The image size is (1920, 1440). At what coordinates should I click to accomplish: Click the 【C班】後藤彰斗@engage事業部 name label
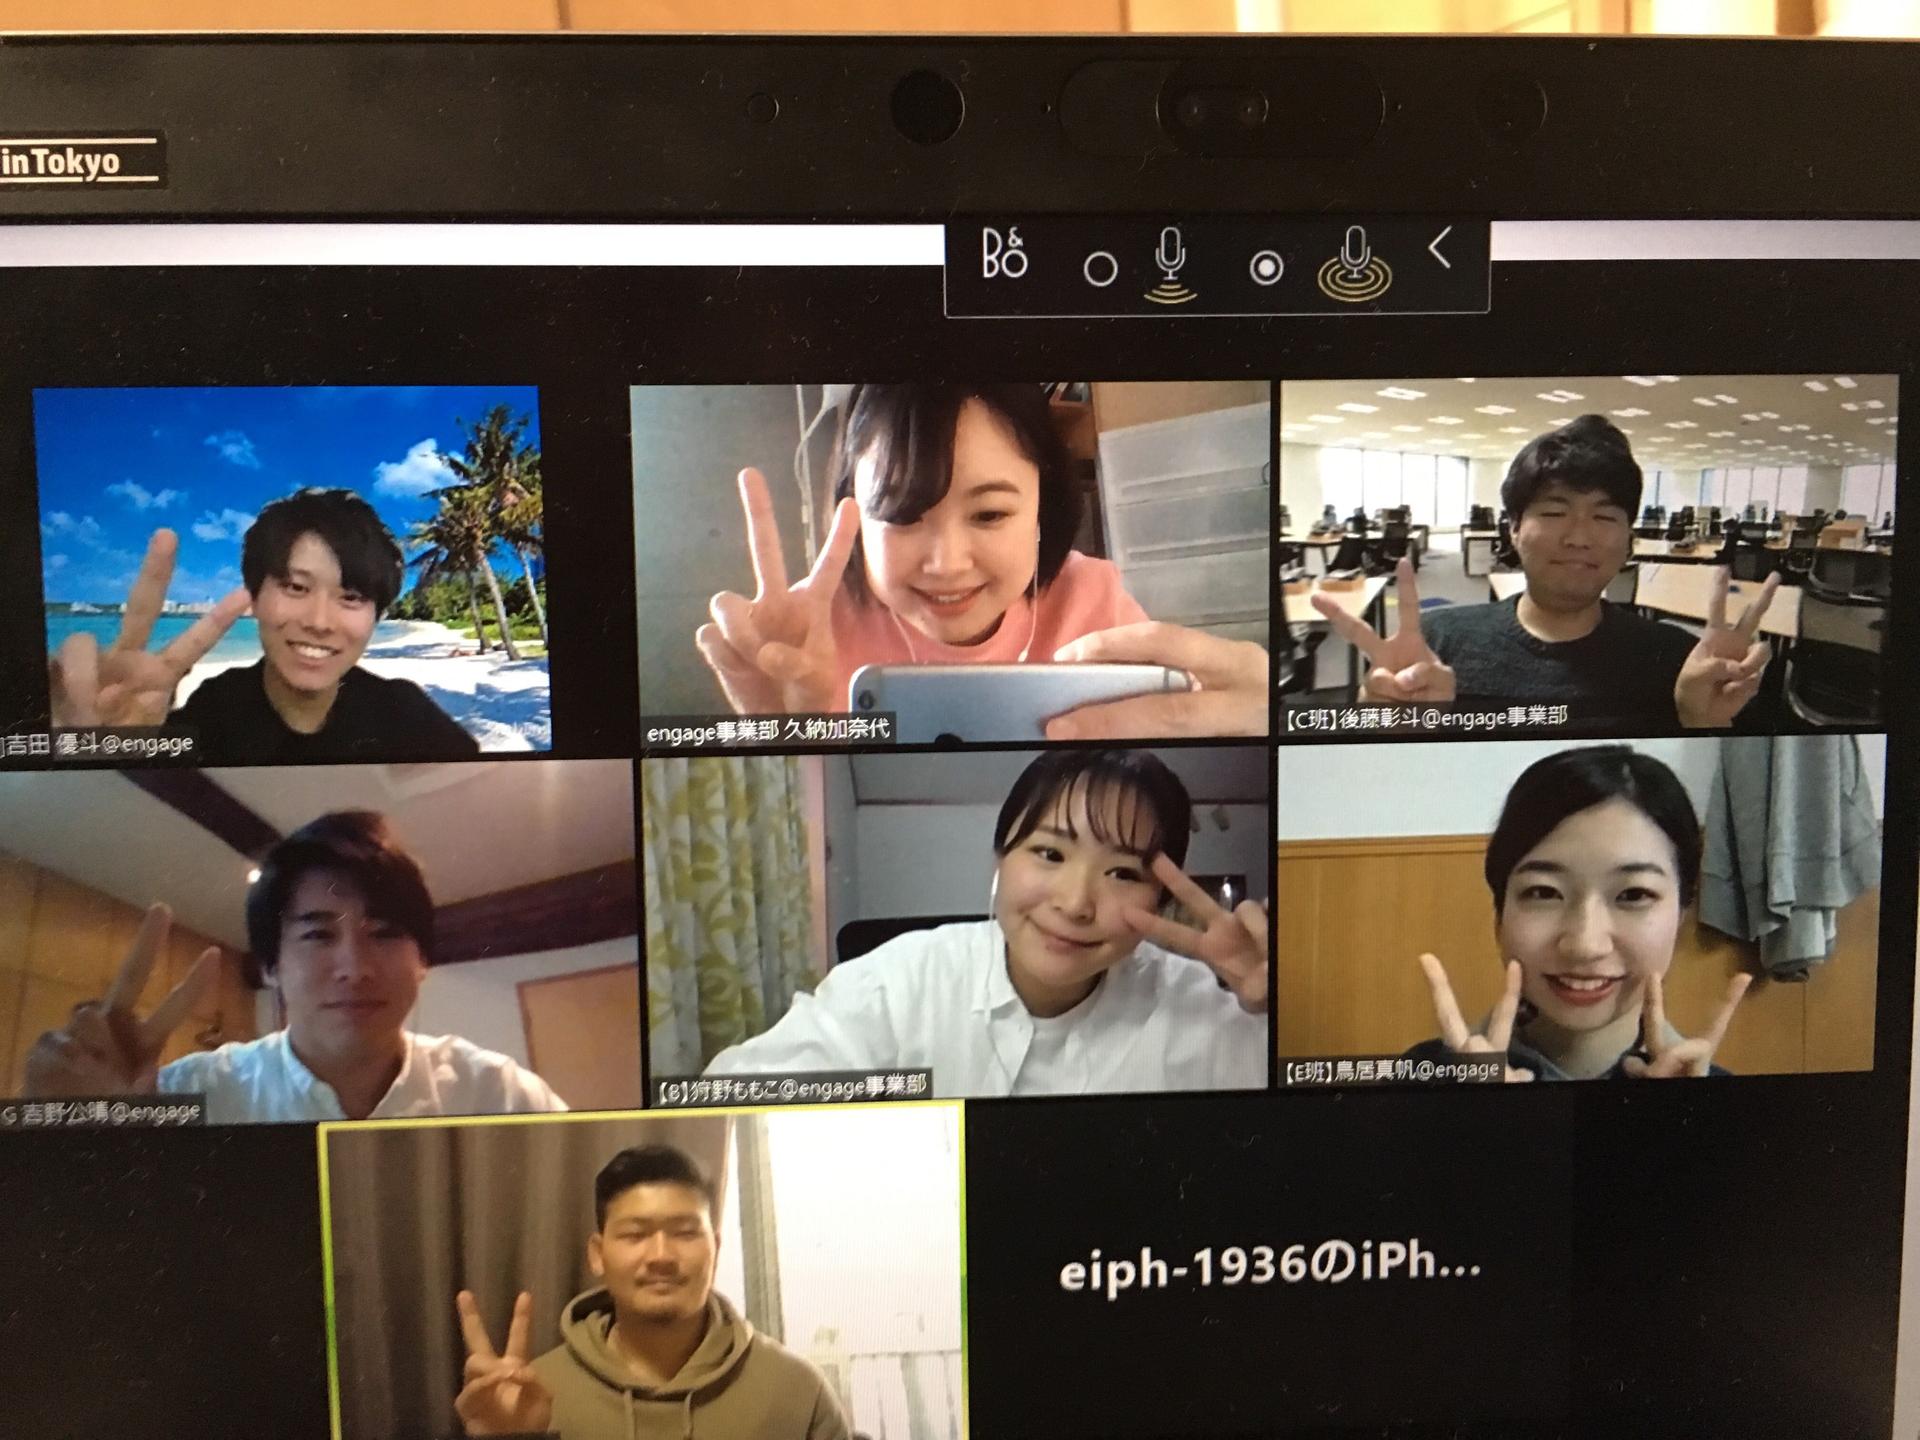[x=1426, y=717]
